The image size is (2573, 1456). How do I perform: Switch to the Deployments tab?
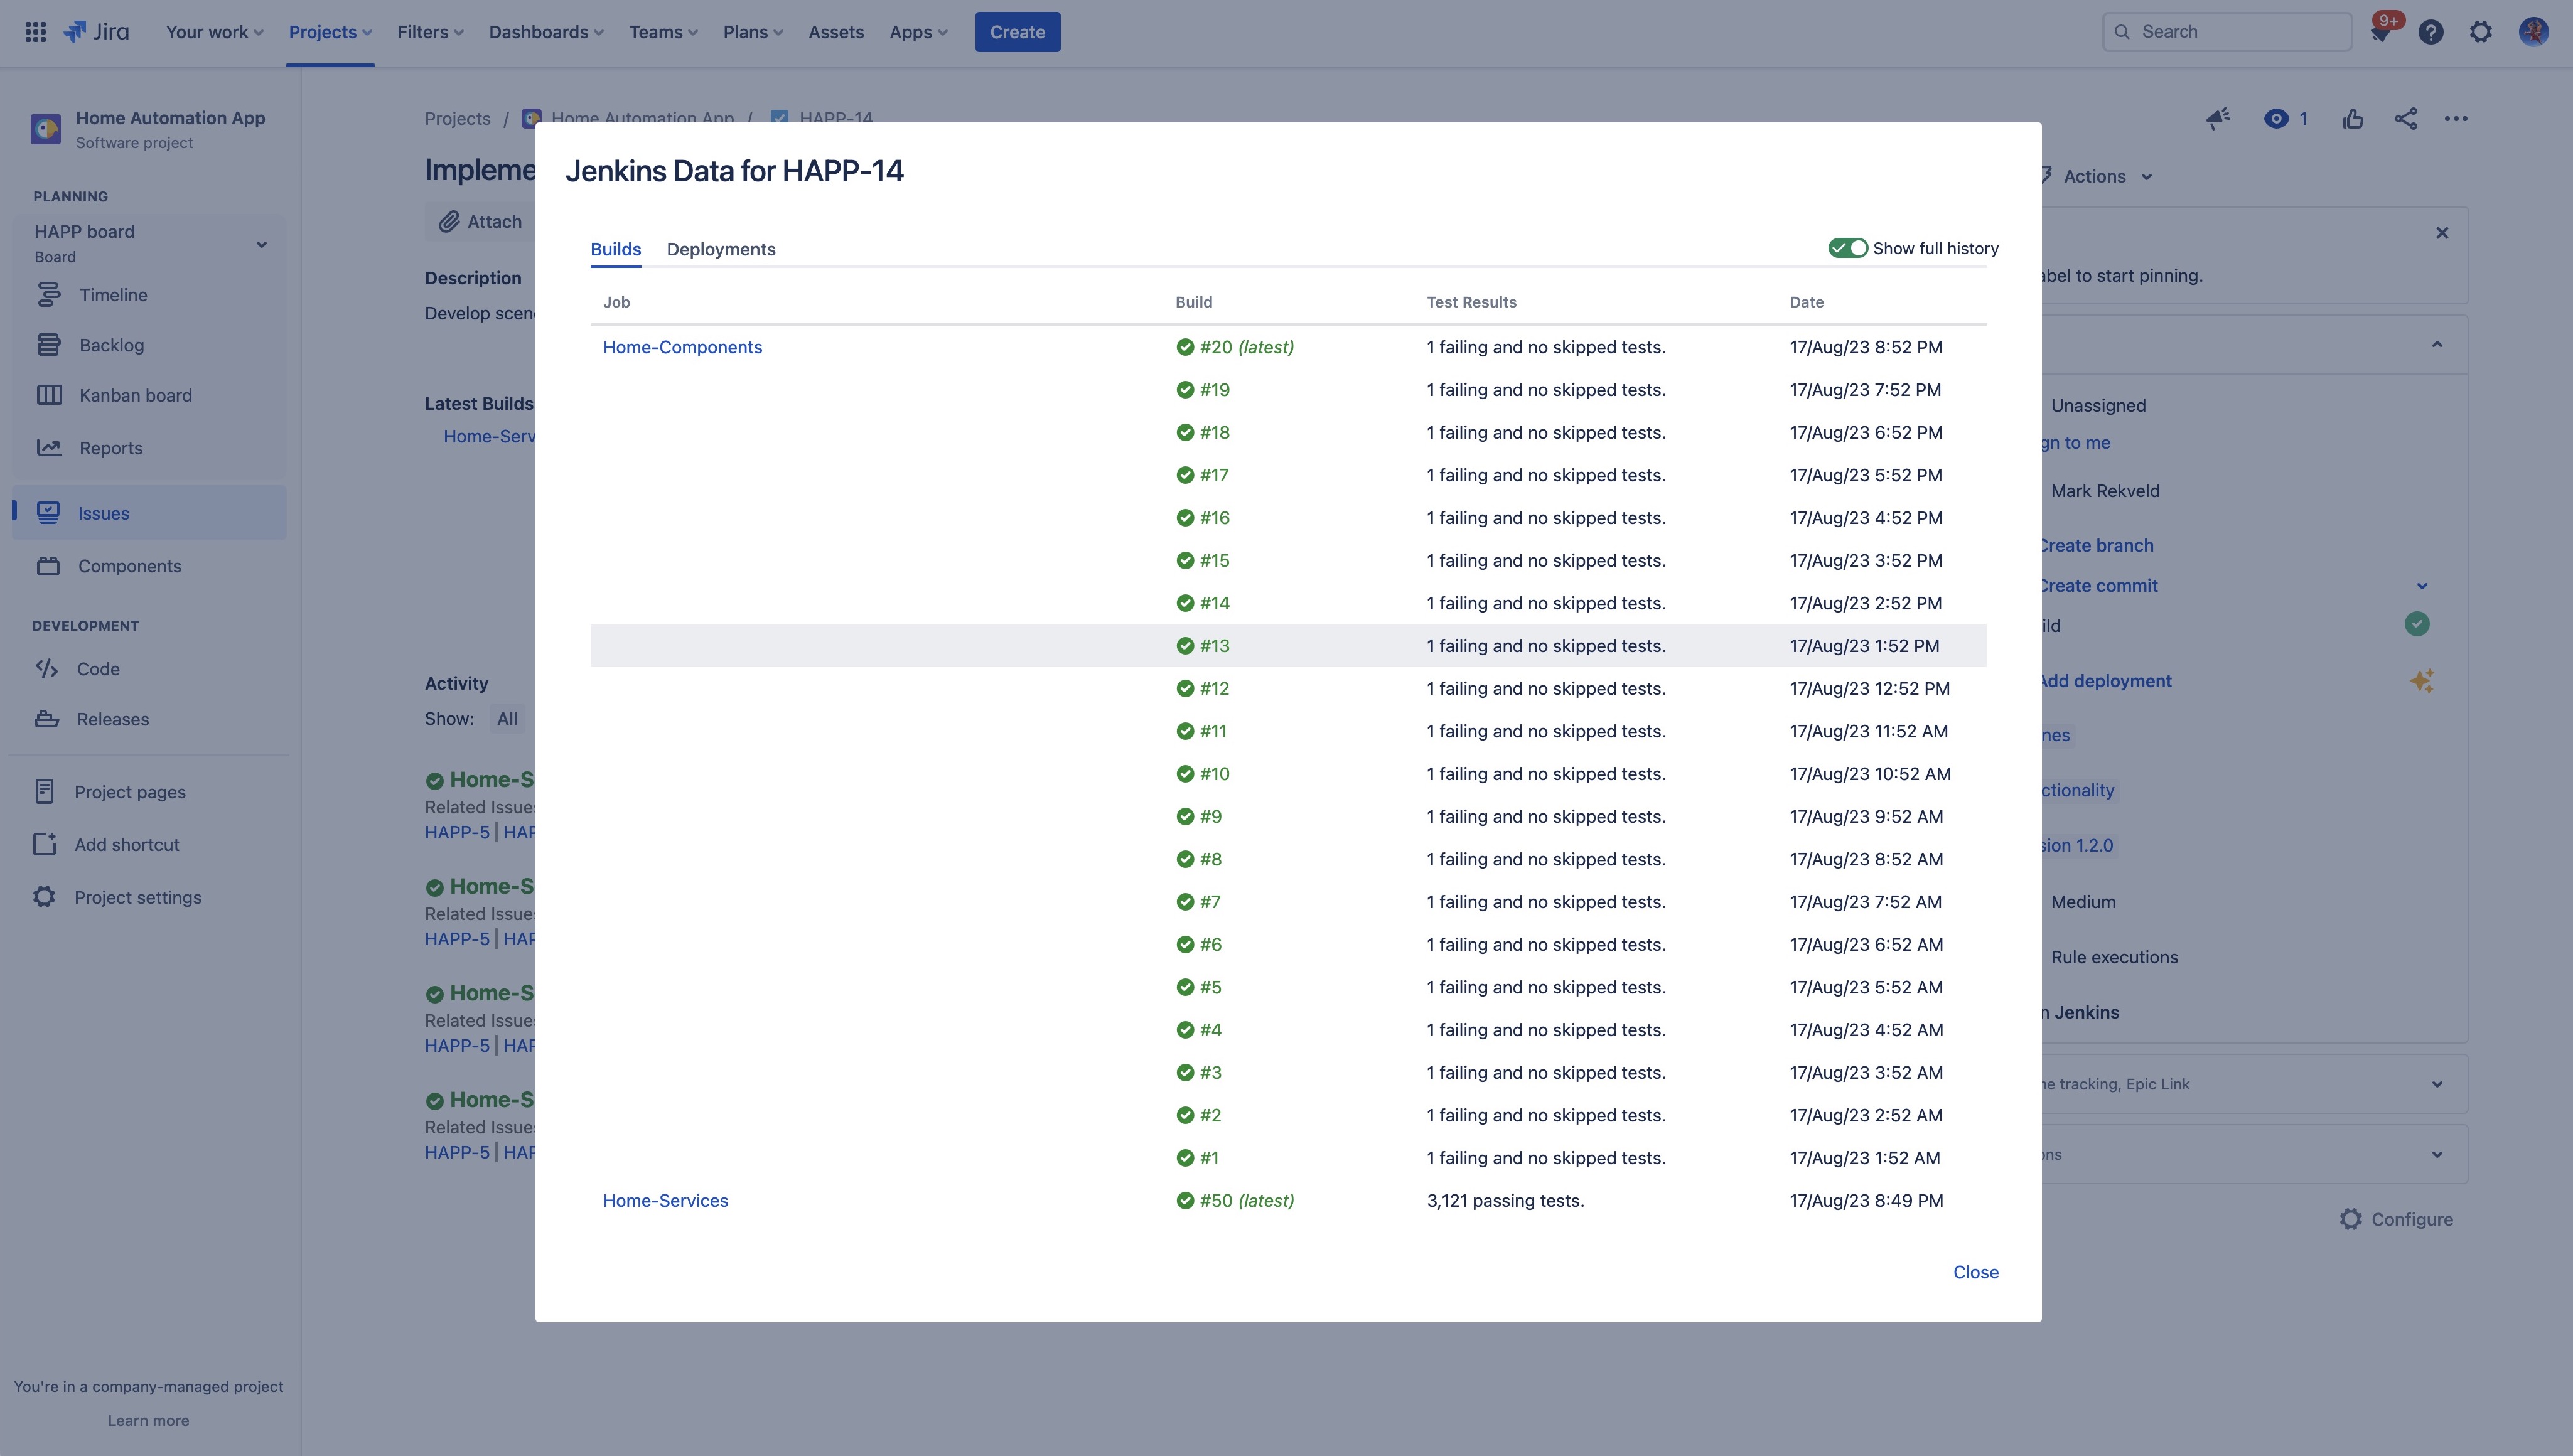coord(721,249)
